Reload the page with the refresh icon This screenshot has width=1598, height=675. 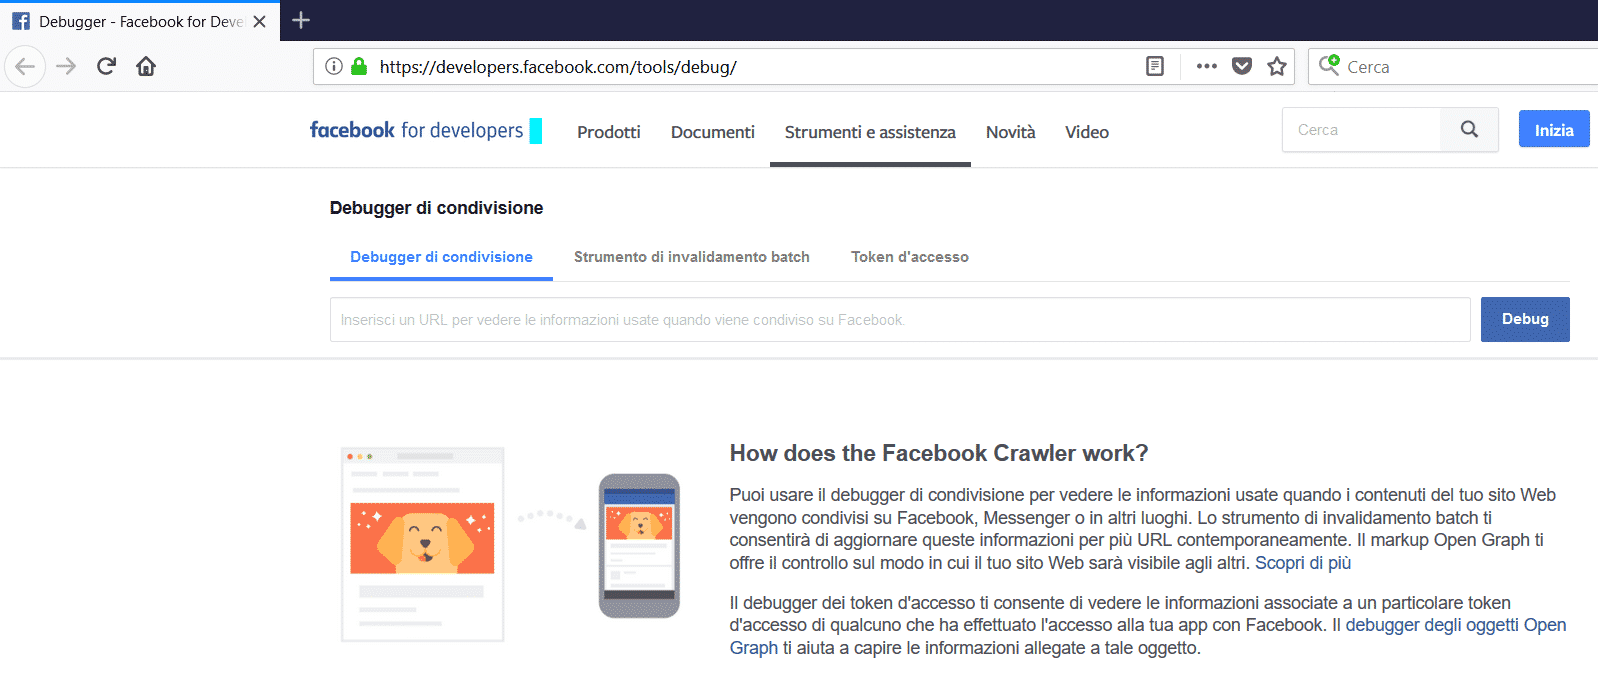coord(106,67)
